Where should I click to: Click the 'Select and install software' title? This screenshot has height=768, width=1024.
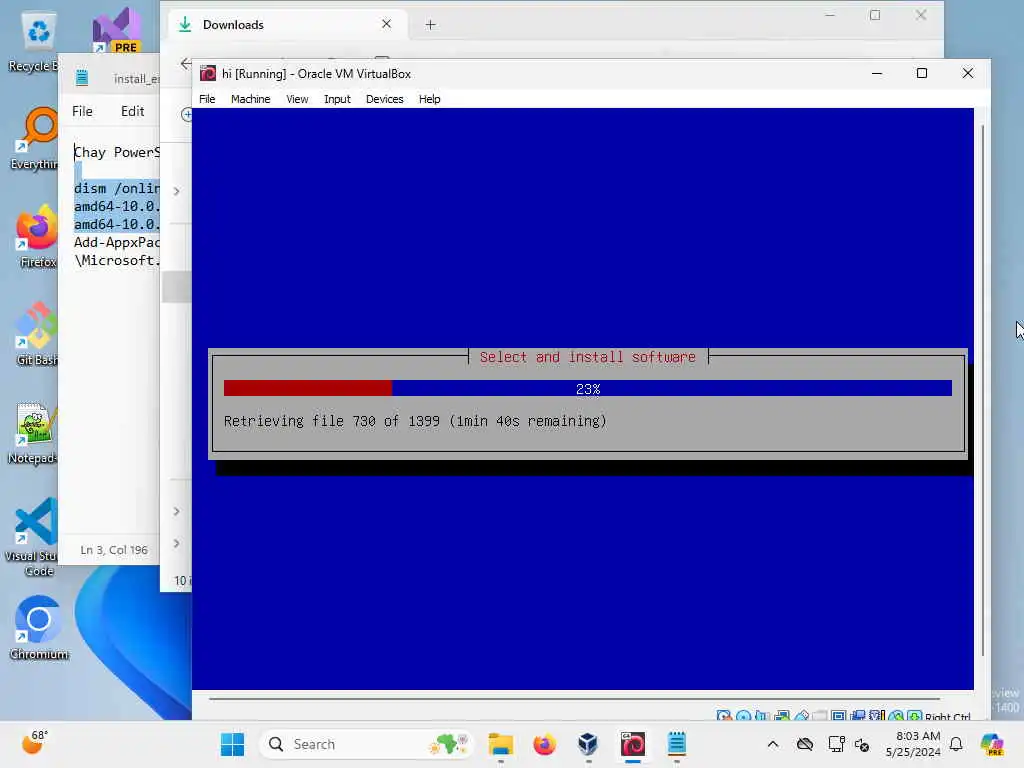click(588, 357)
